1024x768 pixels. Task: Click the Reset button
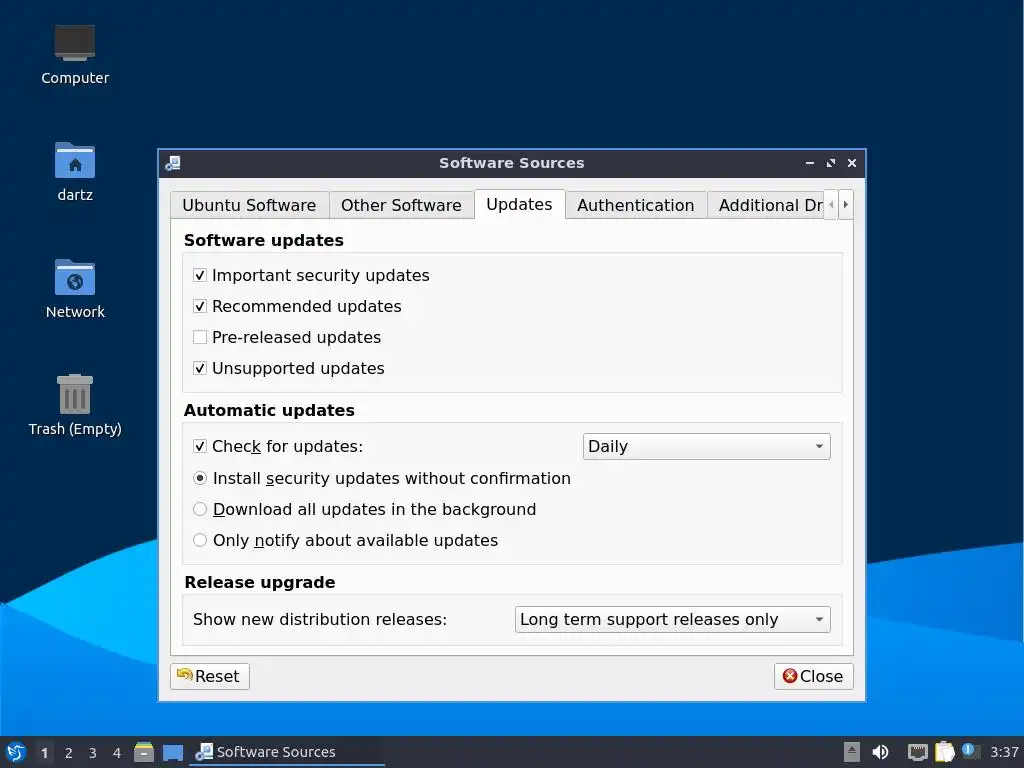pyautogui.click(x=210, y=677)
